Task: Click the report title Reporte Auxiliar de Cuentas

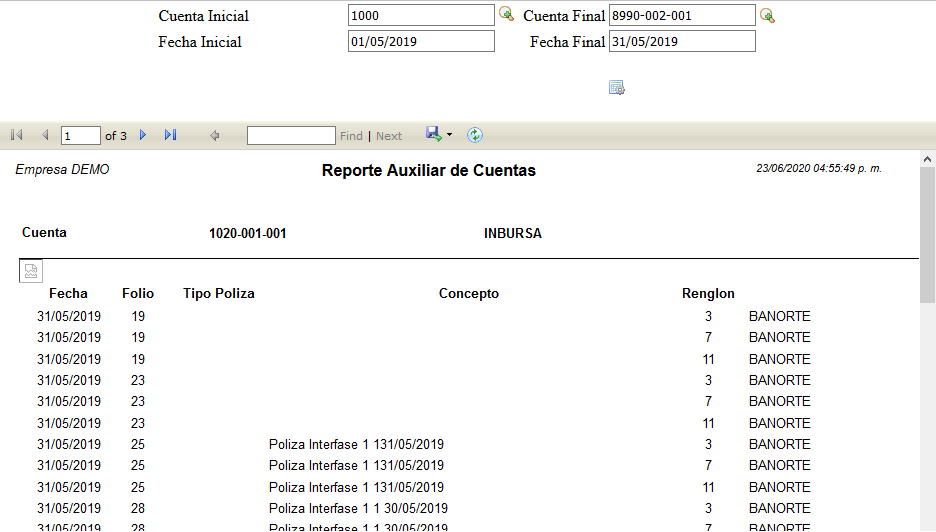Action: pyautogui.click(x=429, y=170)
